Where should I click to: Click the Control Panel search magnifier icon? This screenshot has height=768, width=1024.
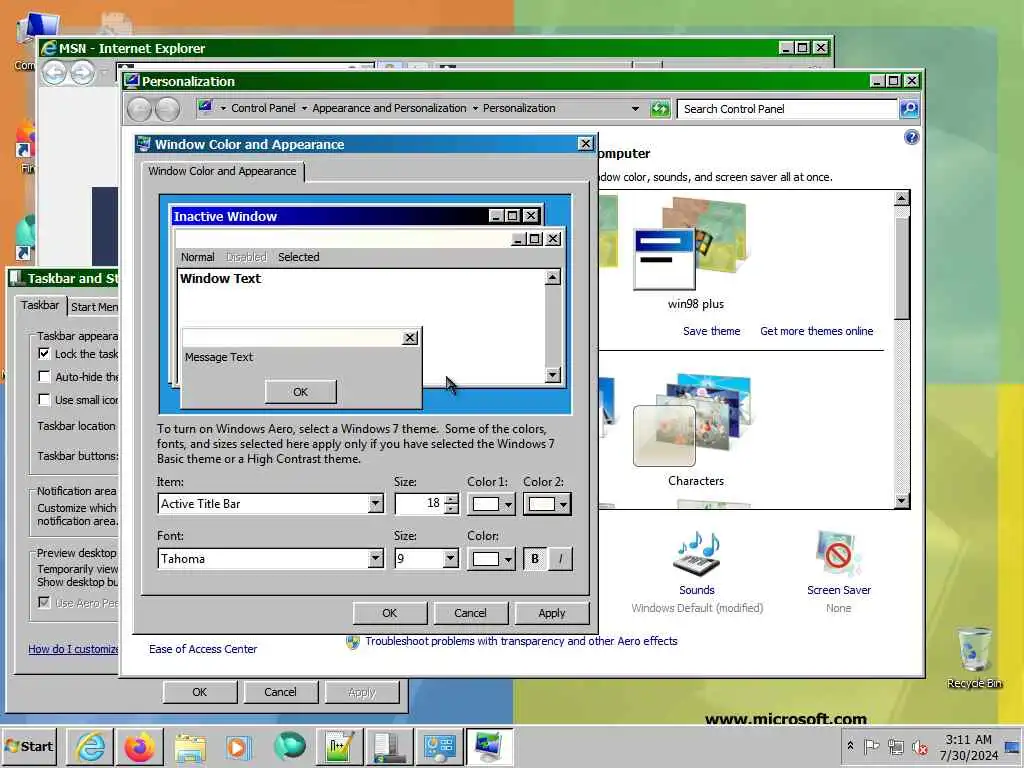point(909,108)
